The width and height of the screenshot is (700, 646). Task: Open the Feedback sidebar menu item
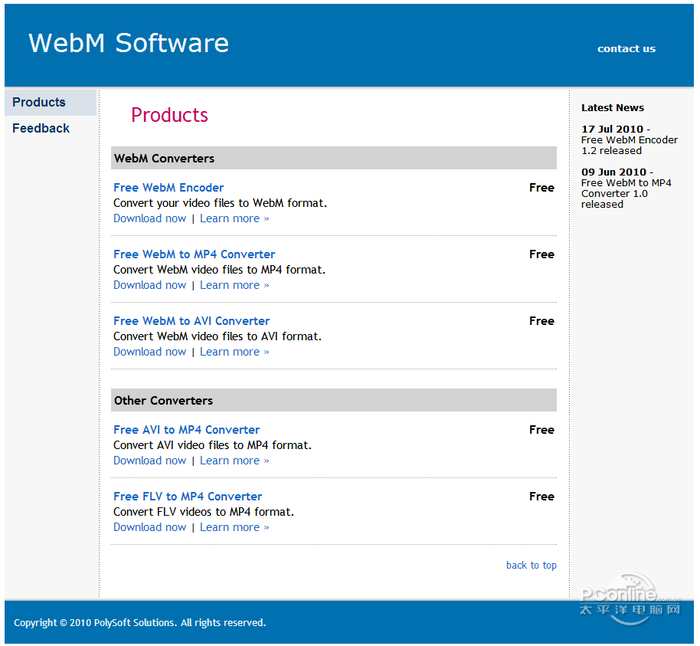41,129
